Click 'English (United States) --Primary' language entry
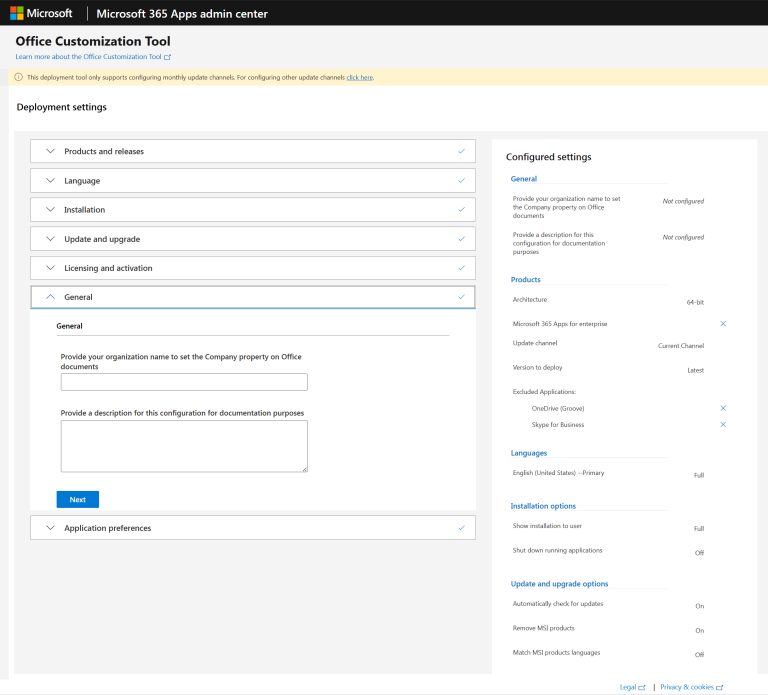 point(558,473)
